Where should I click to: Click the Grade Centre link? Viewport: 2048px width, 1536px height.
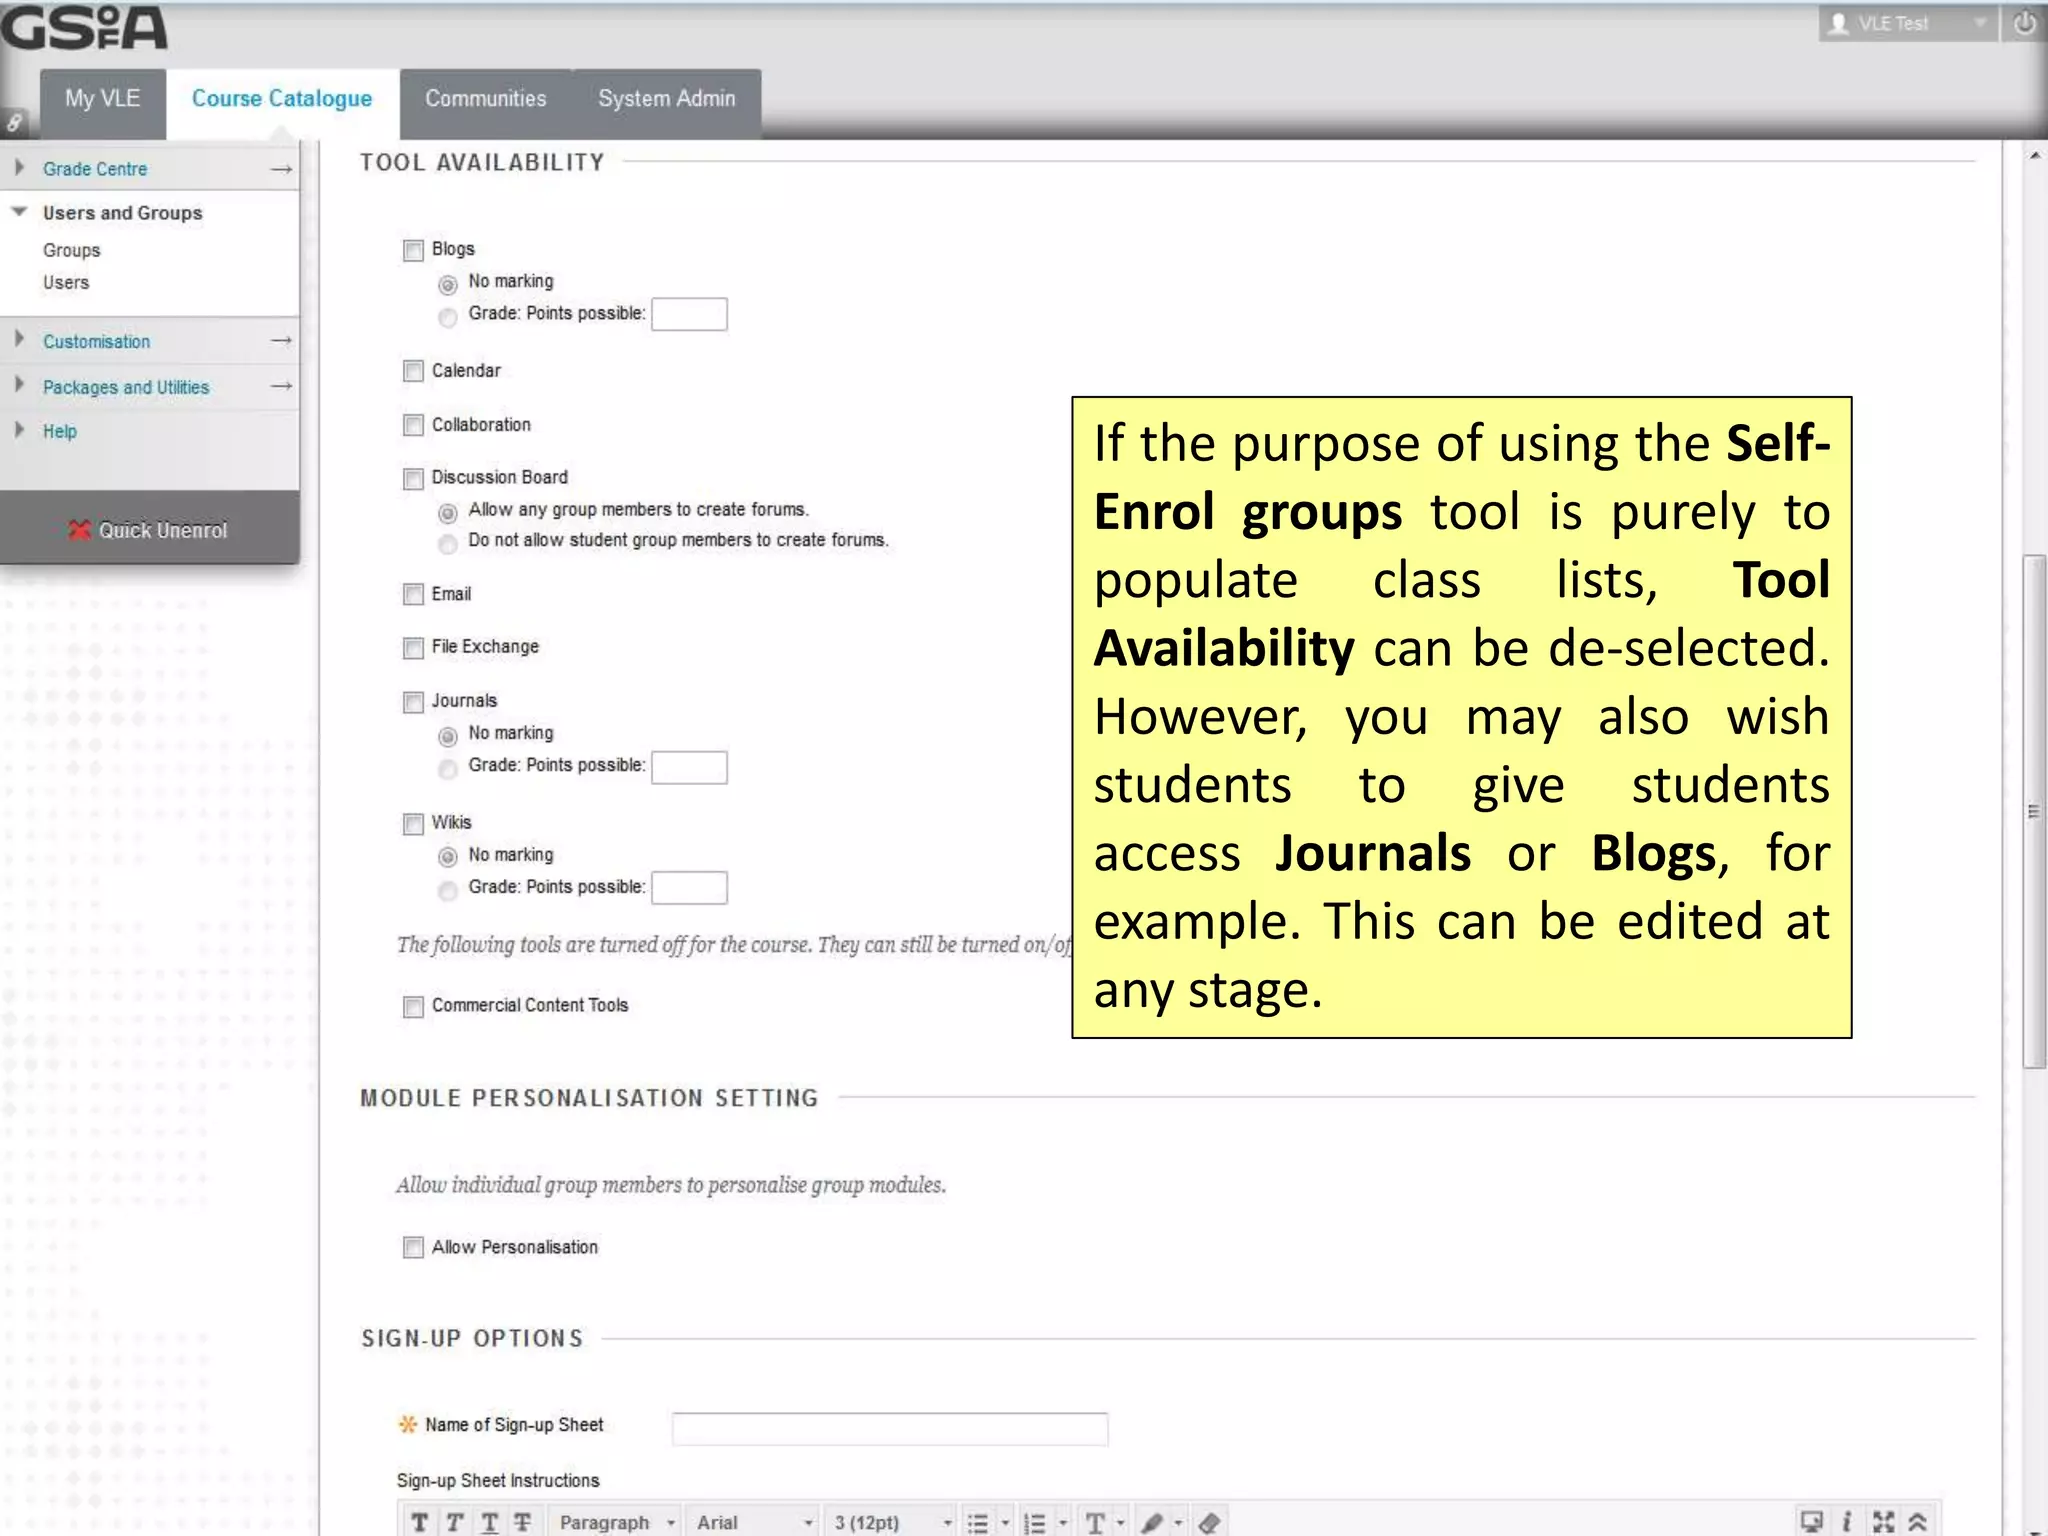click(95, 169)
